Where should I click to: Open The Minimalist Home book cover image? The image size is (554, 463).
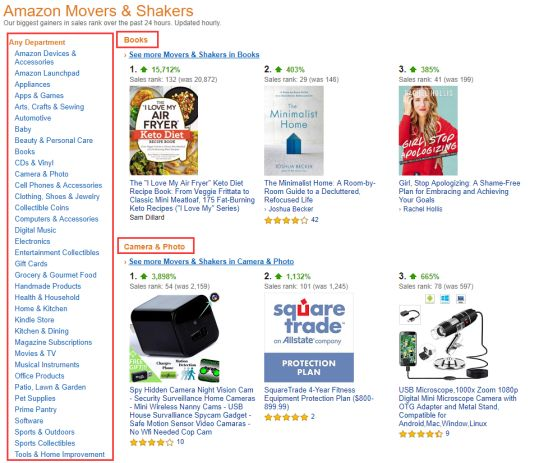pyautogui.click(x=294, y=131)
